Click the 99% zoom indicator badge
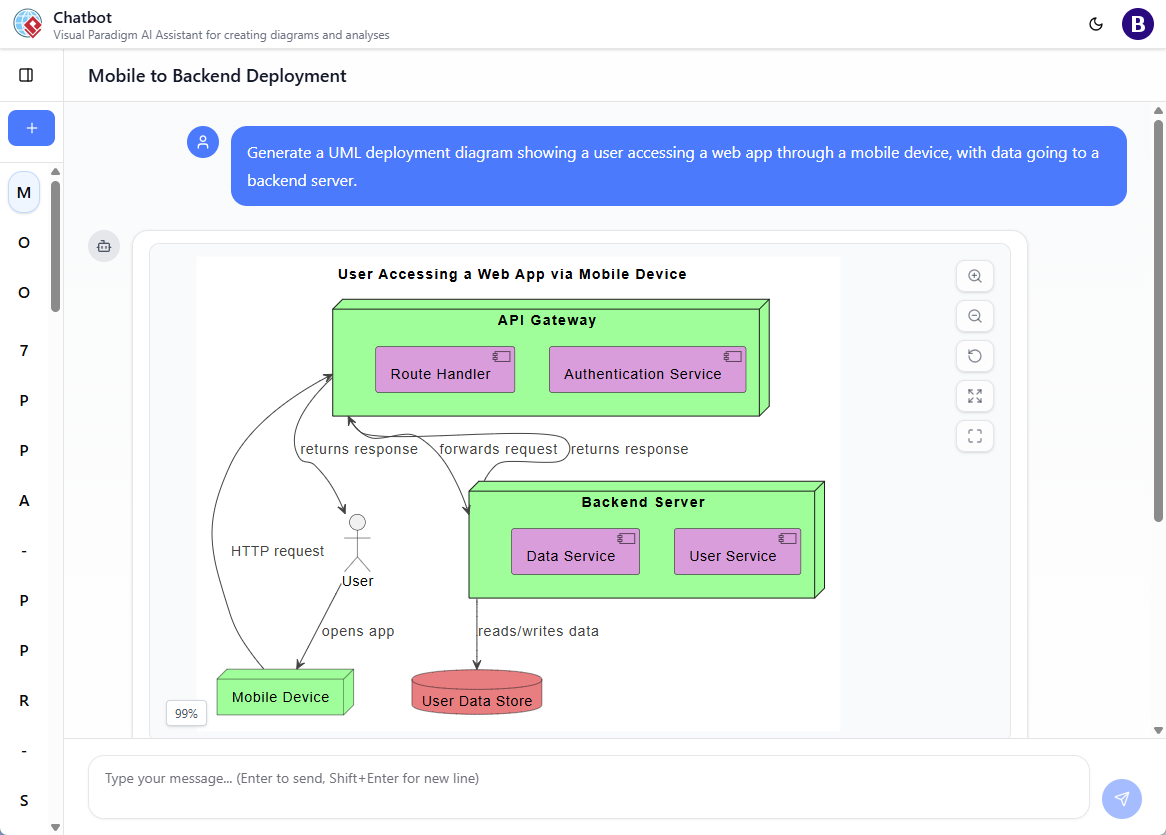 click(186, 713)
